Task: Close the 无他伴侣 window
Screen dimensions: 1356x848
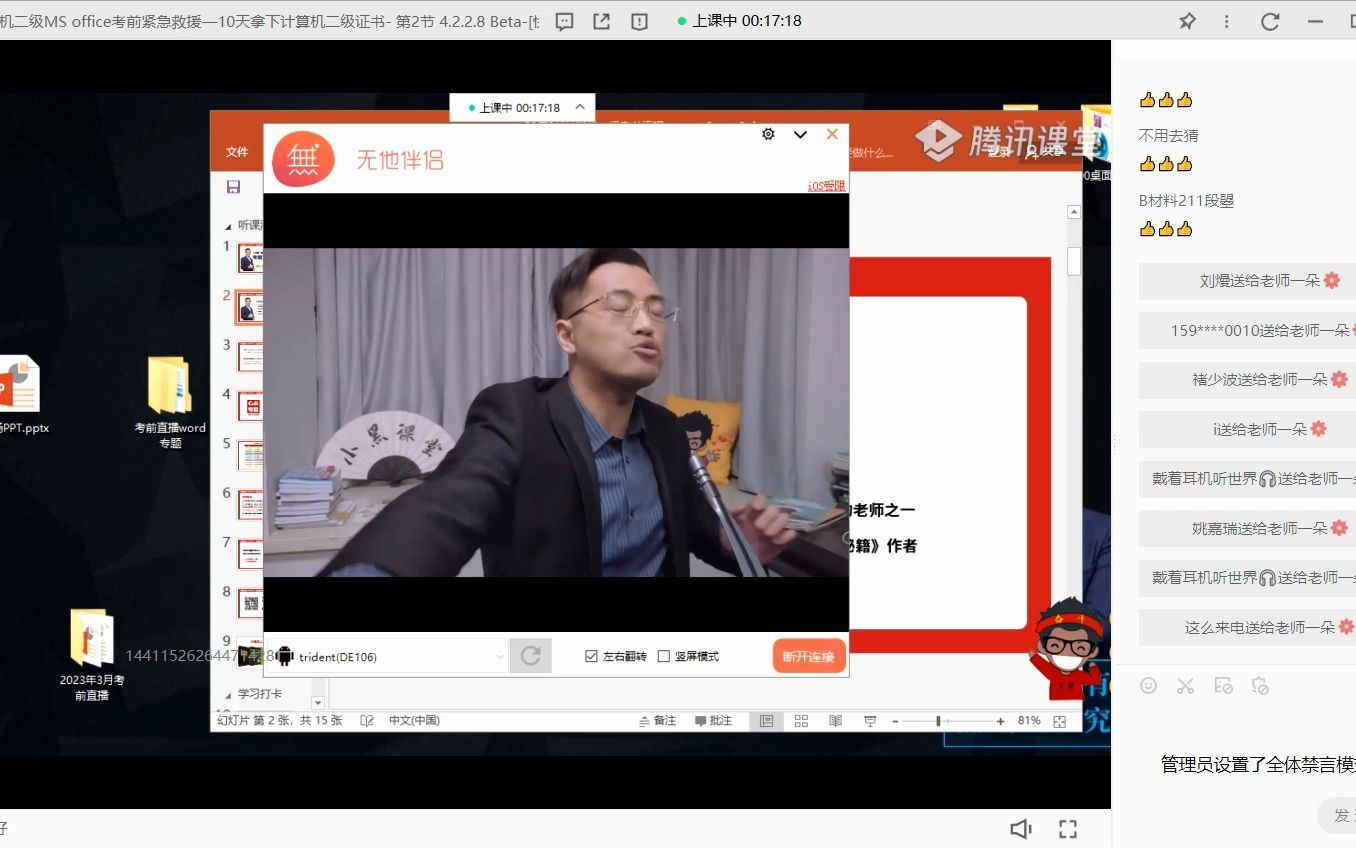Action: coord(832,134)
